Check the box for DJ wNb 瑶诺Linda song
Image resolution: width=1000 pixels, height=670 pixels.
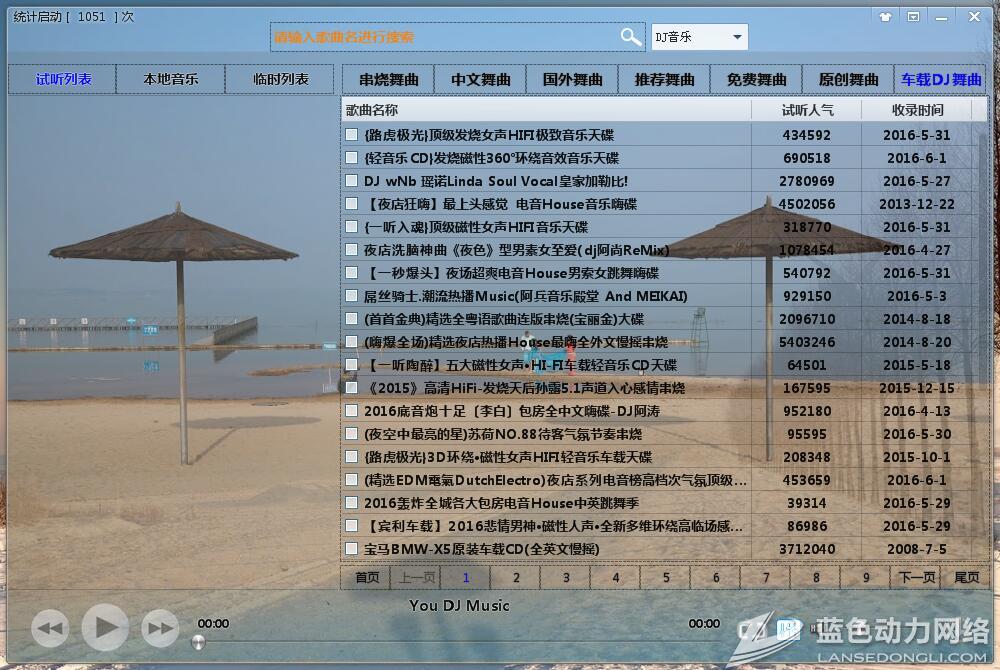tap(351, 181)
